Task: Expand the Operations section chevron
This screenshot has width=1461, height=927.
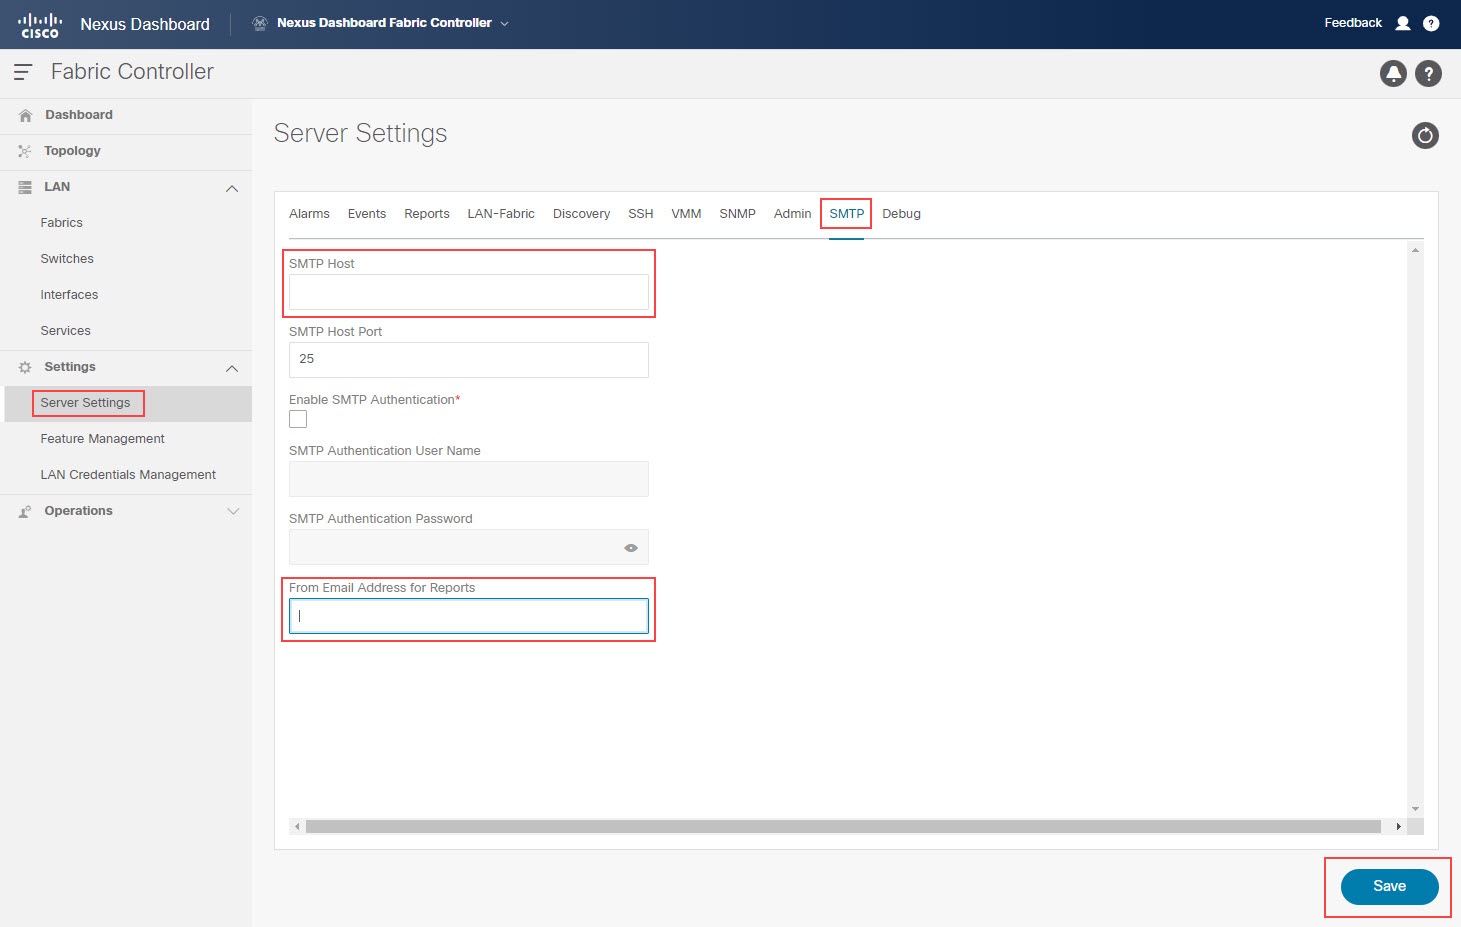Action: [233, 511]
